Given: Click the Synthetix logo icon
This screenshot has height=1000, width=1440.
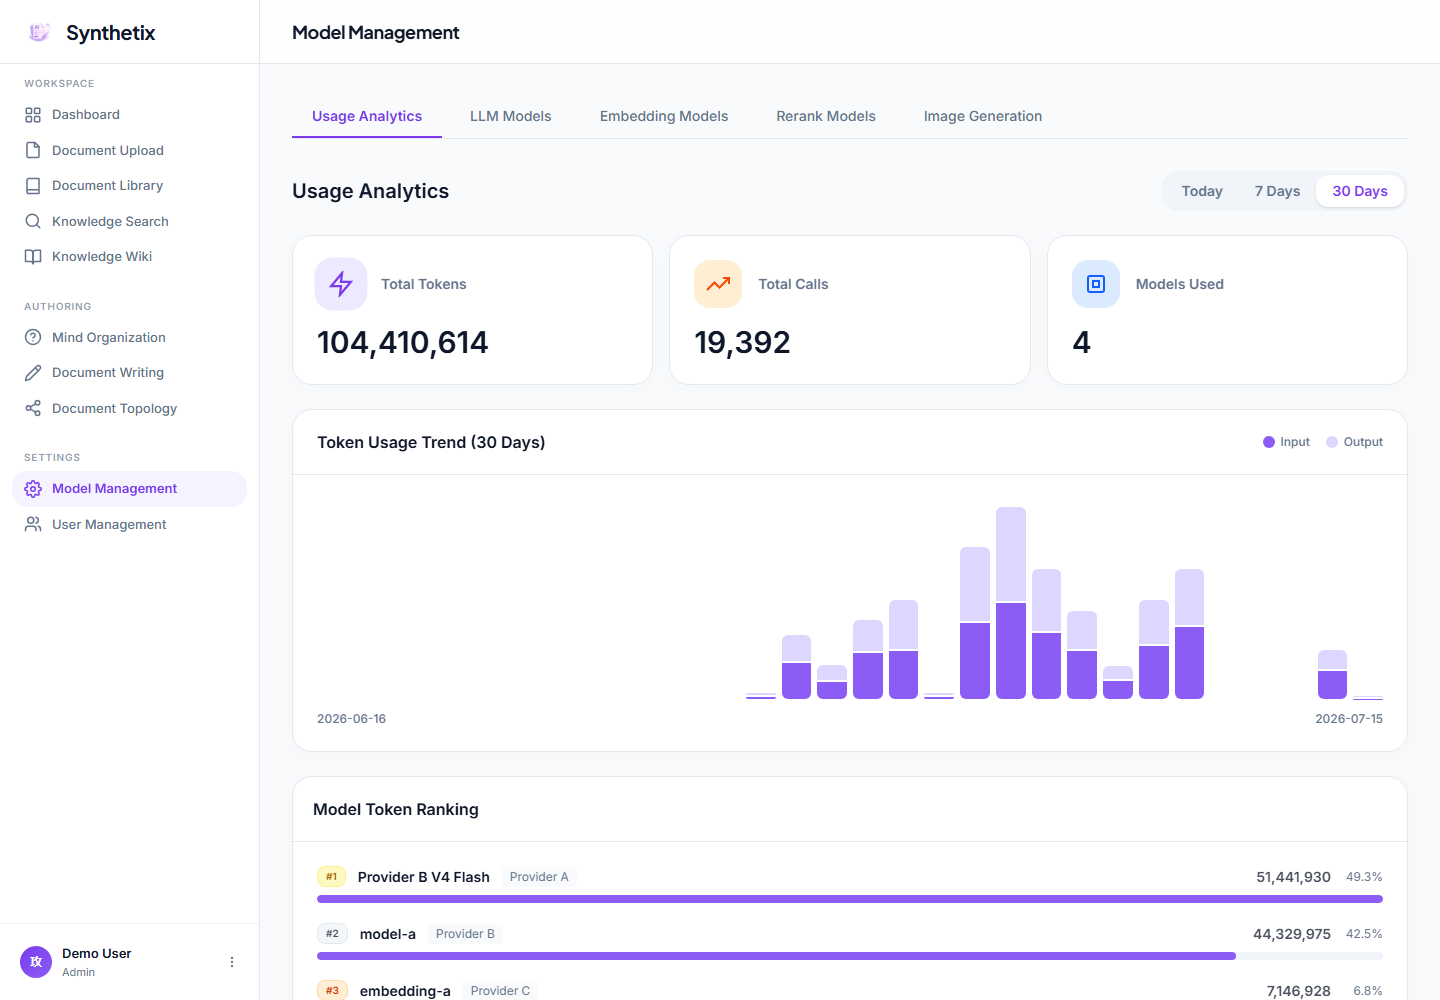Looking at the screenshot, I should tap(39, 32).
